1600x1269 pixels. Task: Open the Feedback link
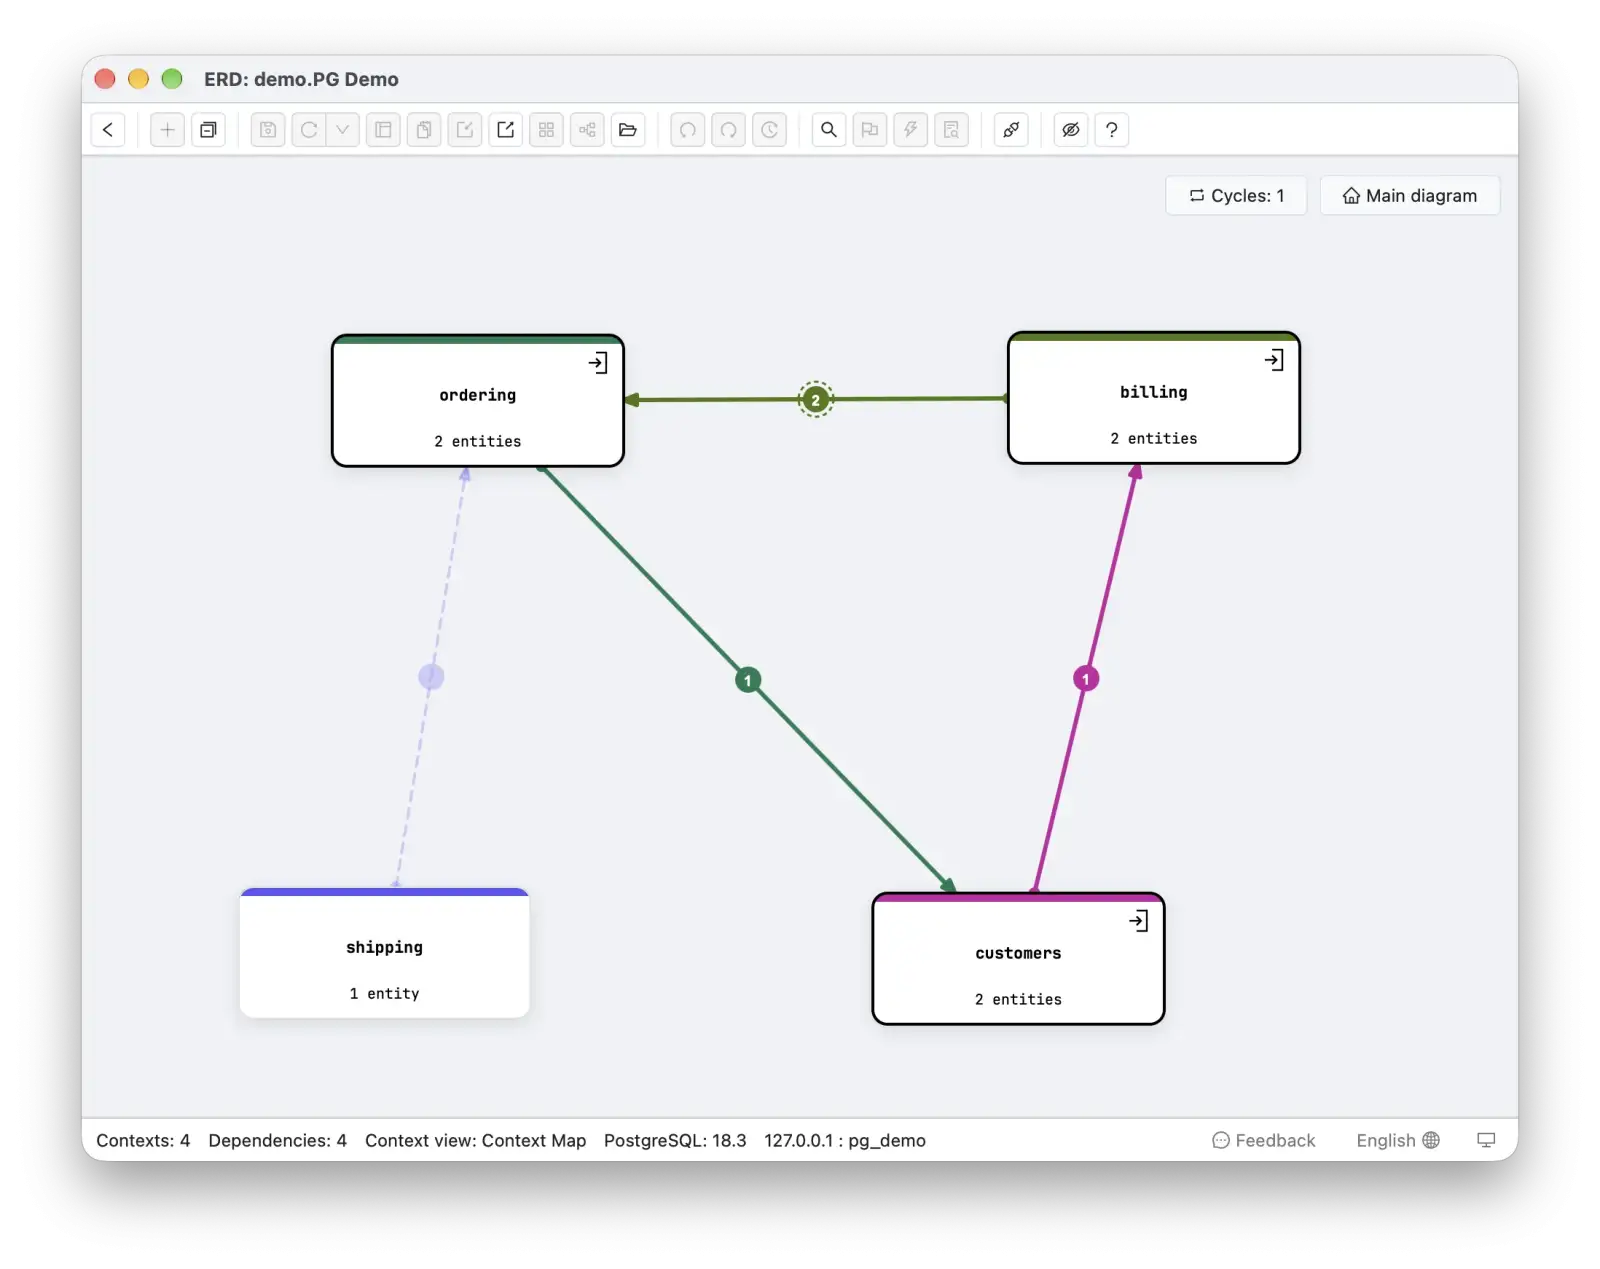tap(1264, 1140)
